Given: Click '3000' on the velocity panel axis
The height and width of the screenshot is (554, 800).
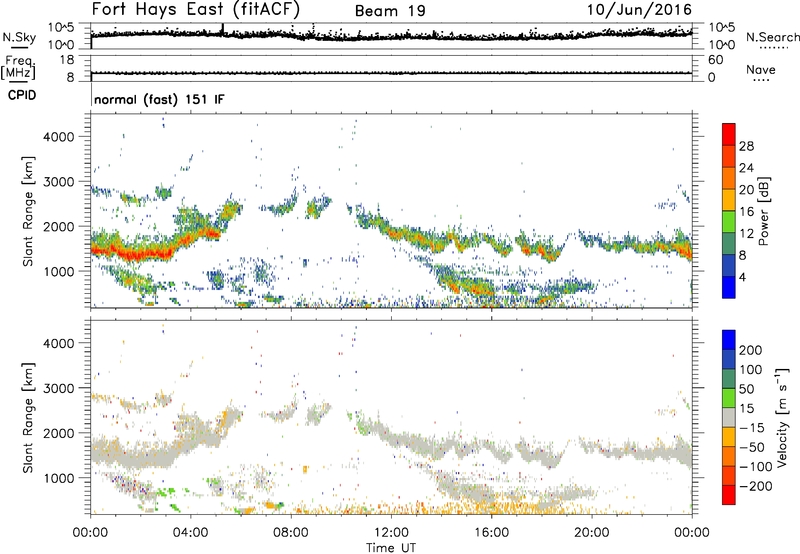Looking at the screenshot, I should 59,388.
